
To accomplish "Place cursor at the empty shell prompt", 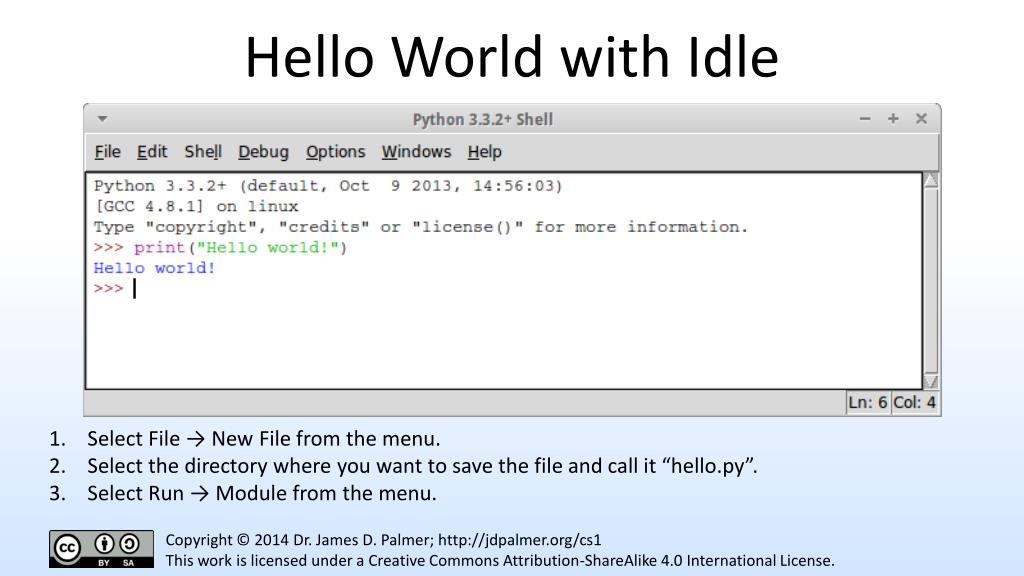I will coord(135,289).
